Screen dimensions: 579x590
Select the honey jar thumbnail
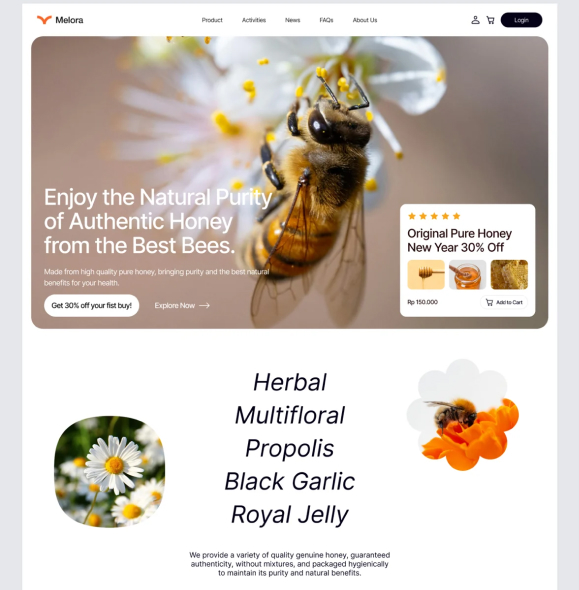[467, 275]
